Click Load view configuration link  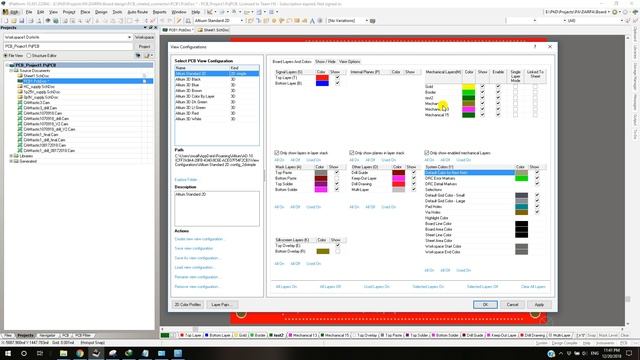194,267
